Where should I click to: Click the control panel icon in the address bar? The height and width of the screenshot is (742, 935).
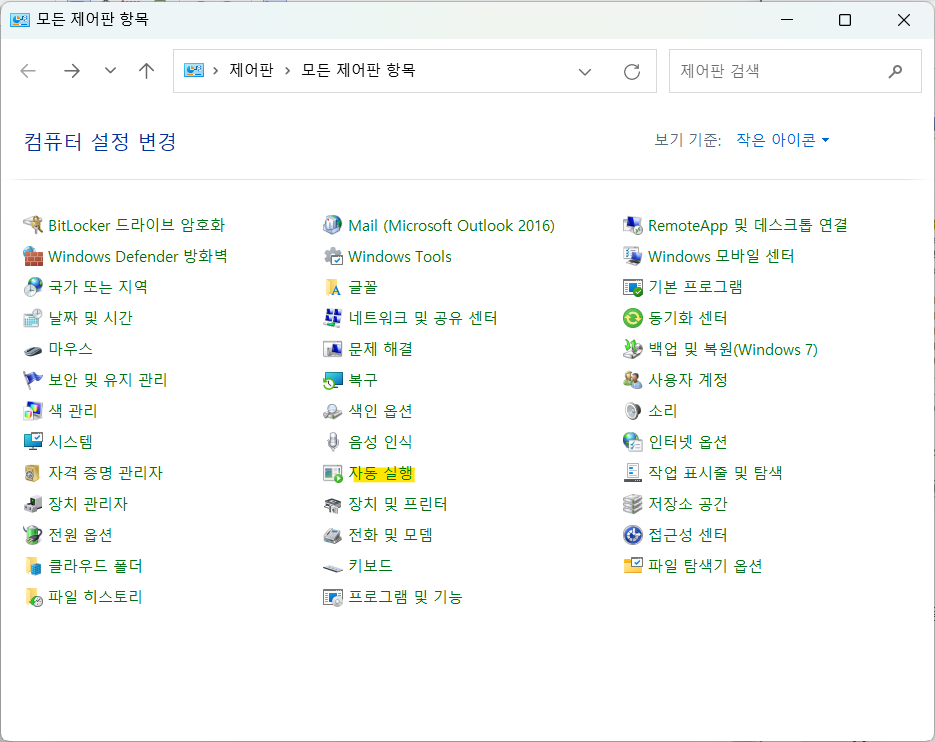[194, 70]
